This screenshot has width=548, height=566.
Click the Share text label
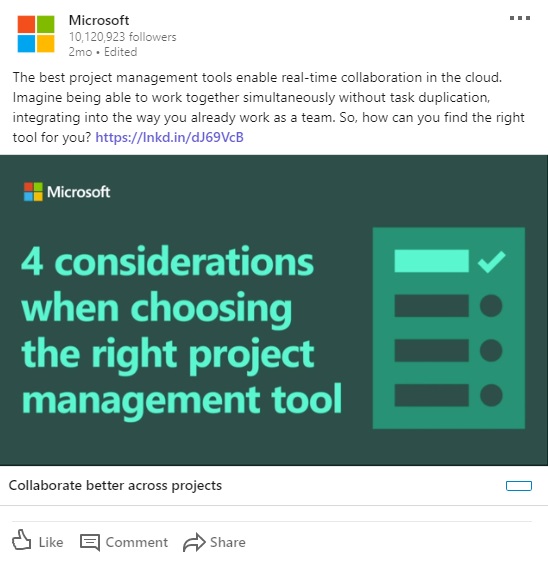pyautogui.click(x=227, y=543)
